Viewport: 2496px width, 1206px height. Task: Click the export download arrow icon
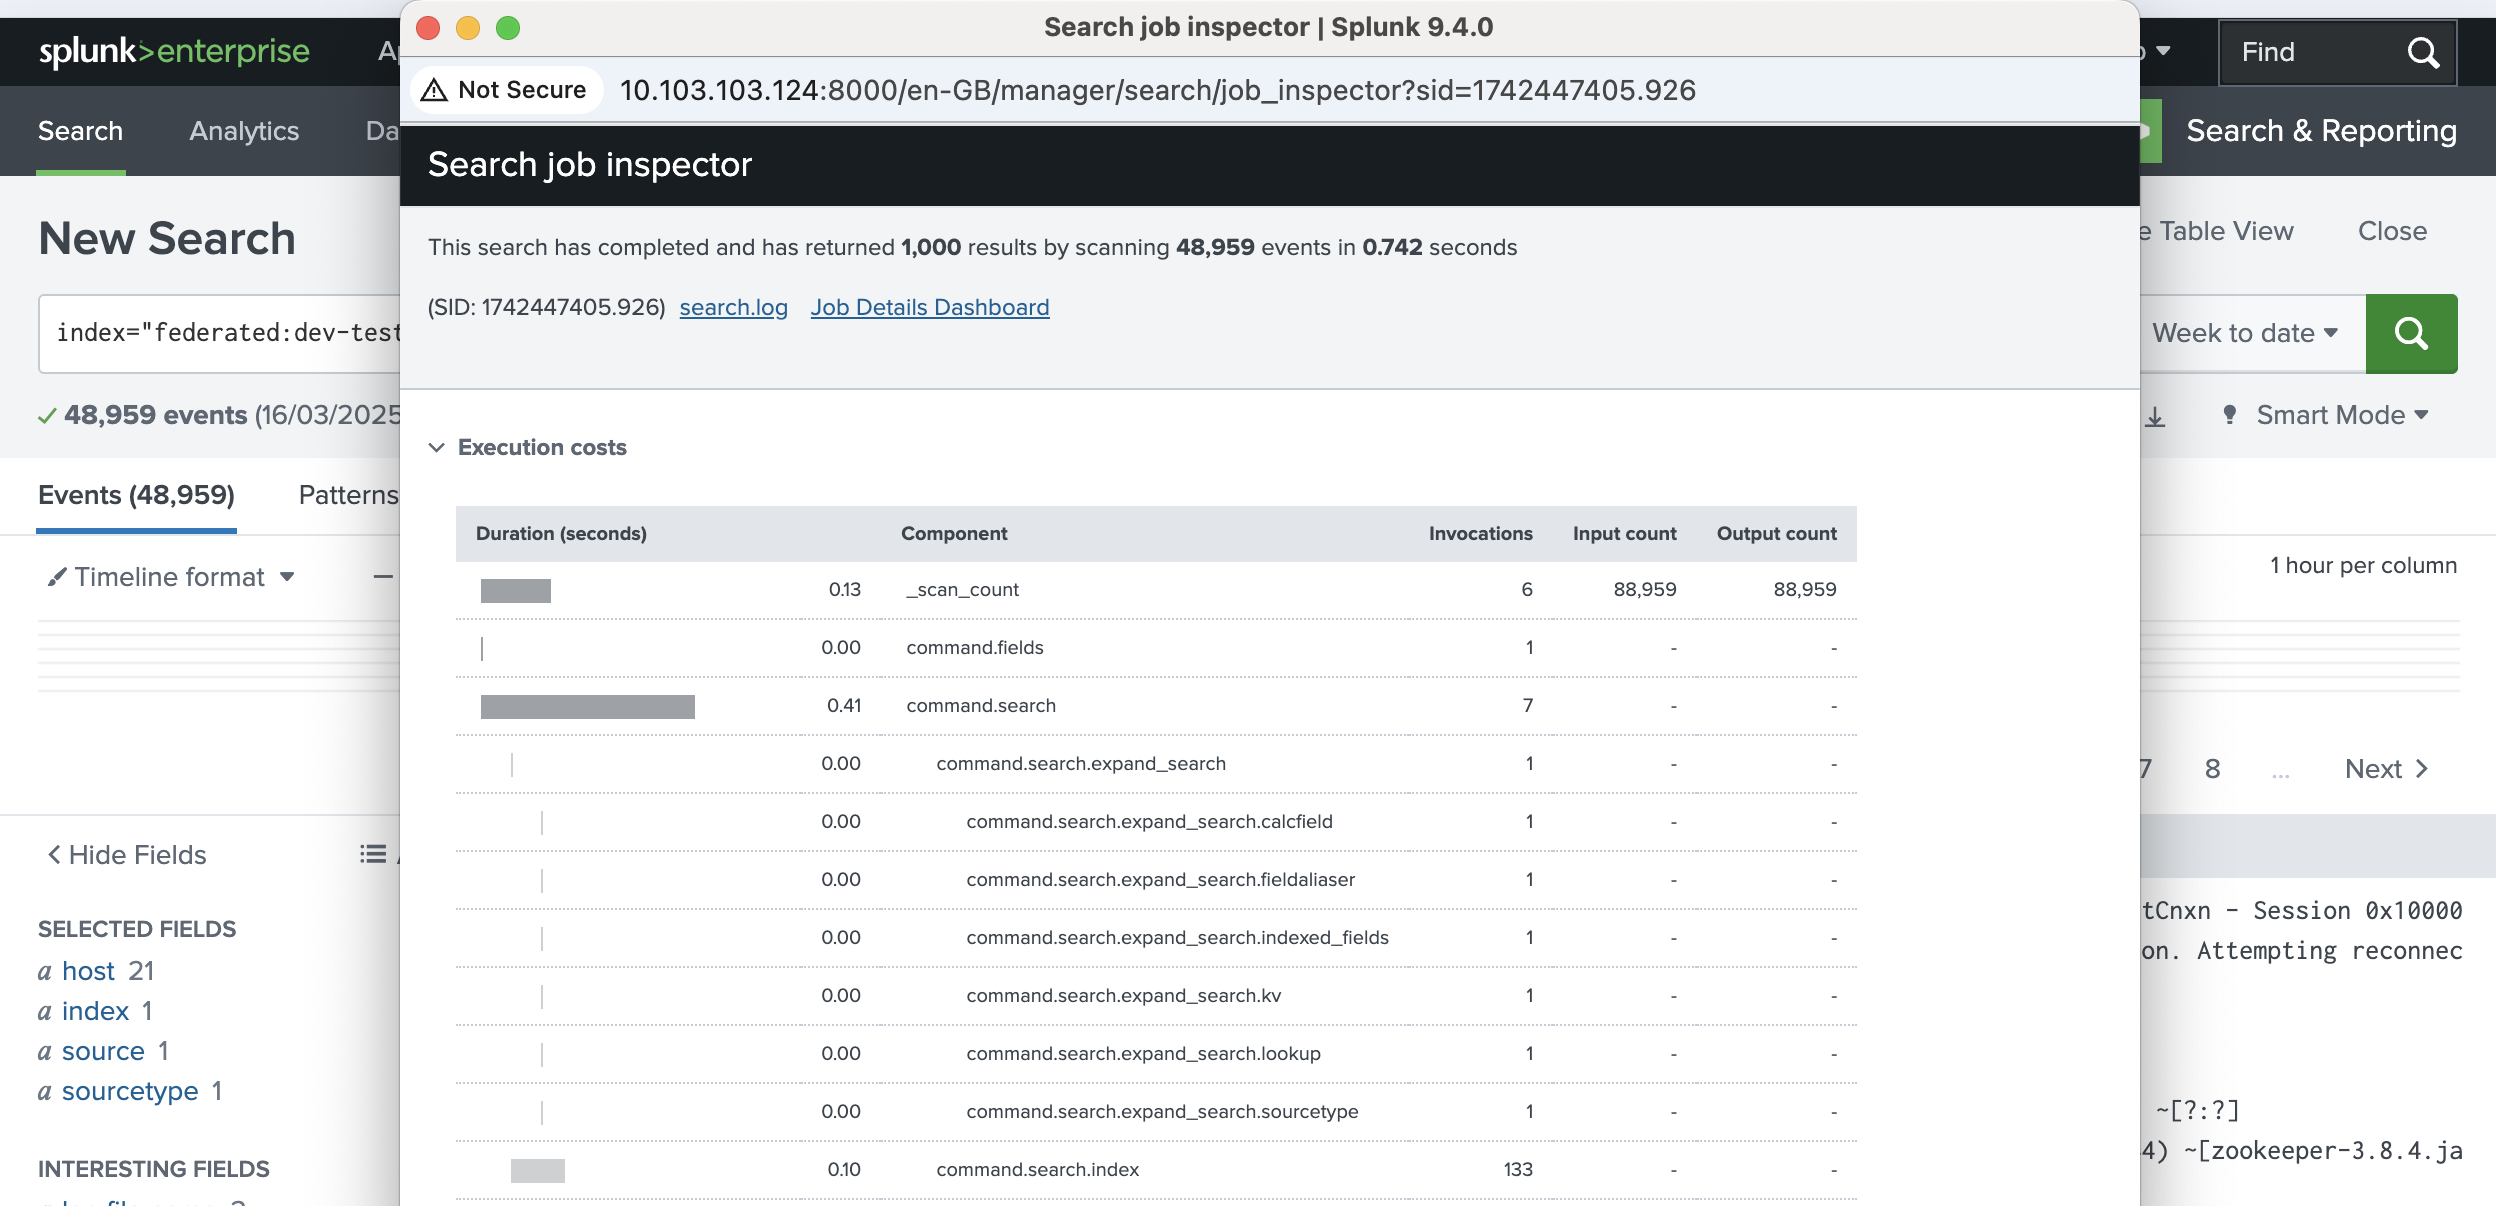click(2155, 416)
